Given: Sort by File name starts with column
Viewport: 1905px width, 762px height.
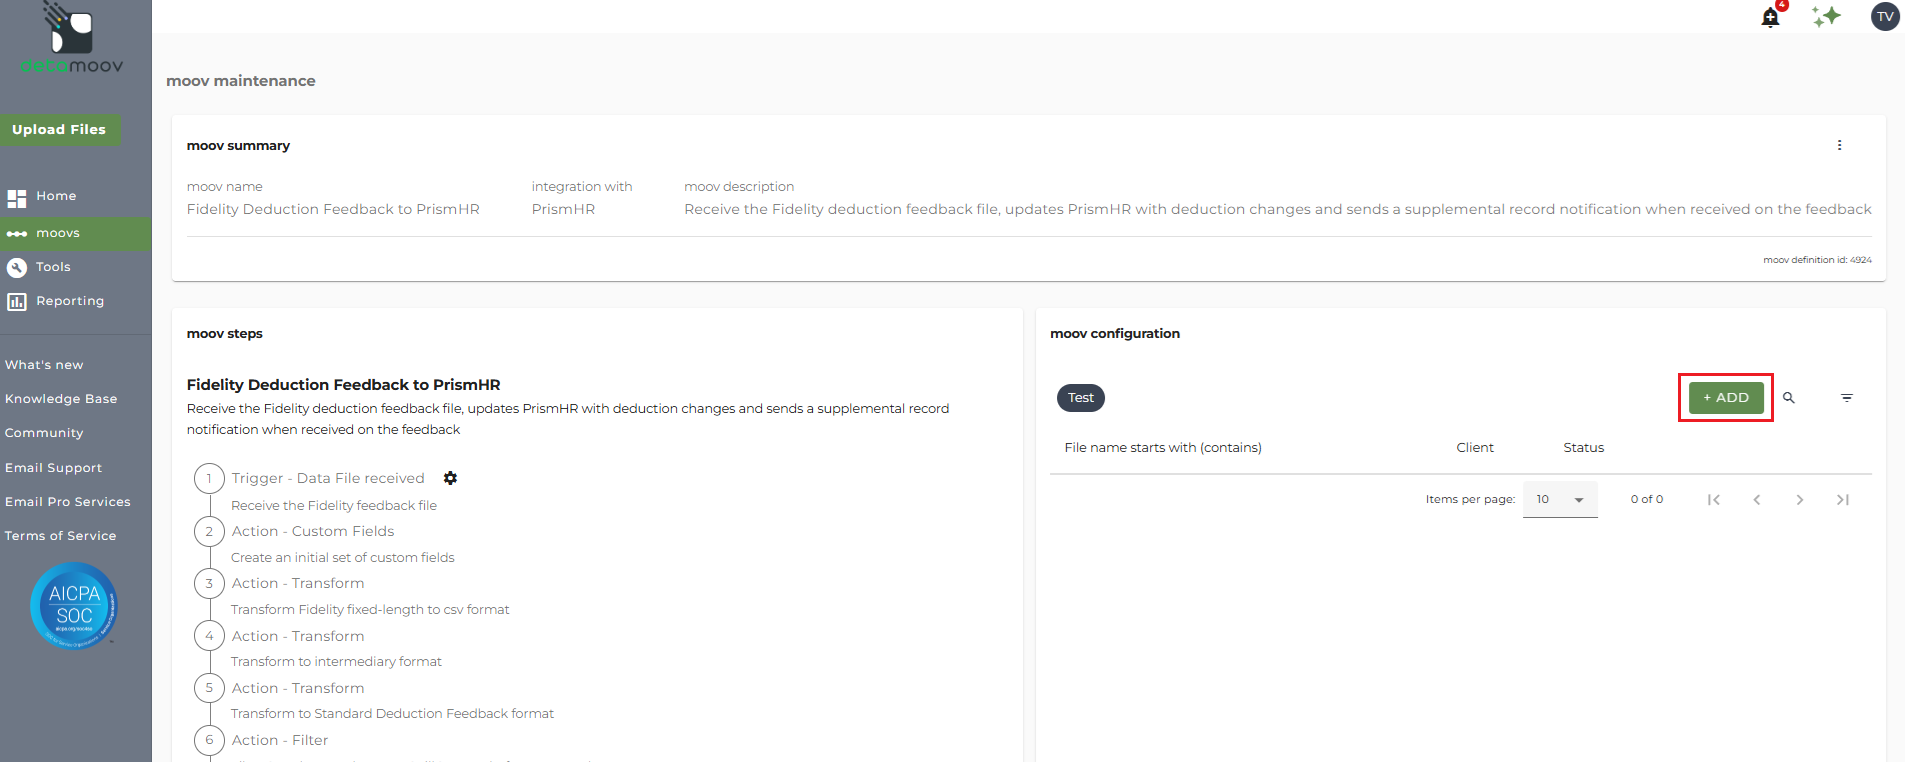Looking at the screenshot, I should (x=1163, y=447).
